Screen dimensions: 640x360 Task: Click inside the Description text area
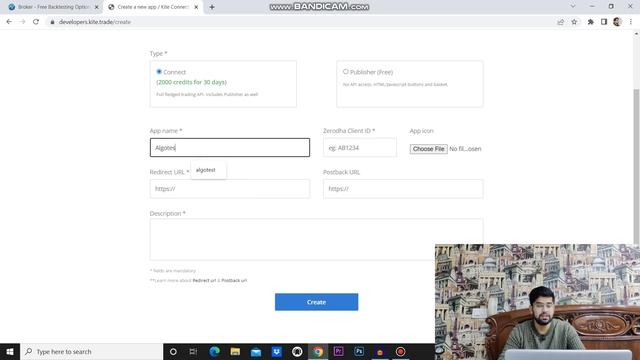click(x=316, y=239)
